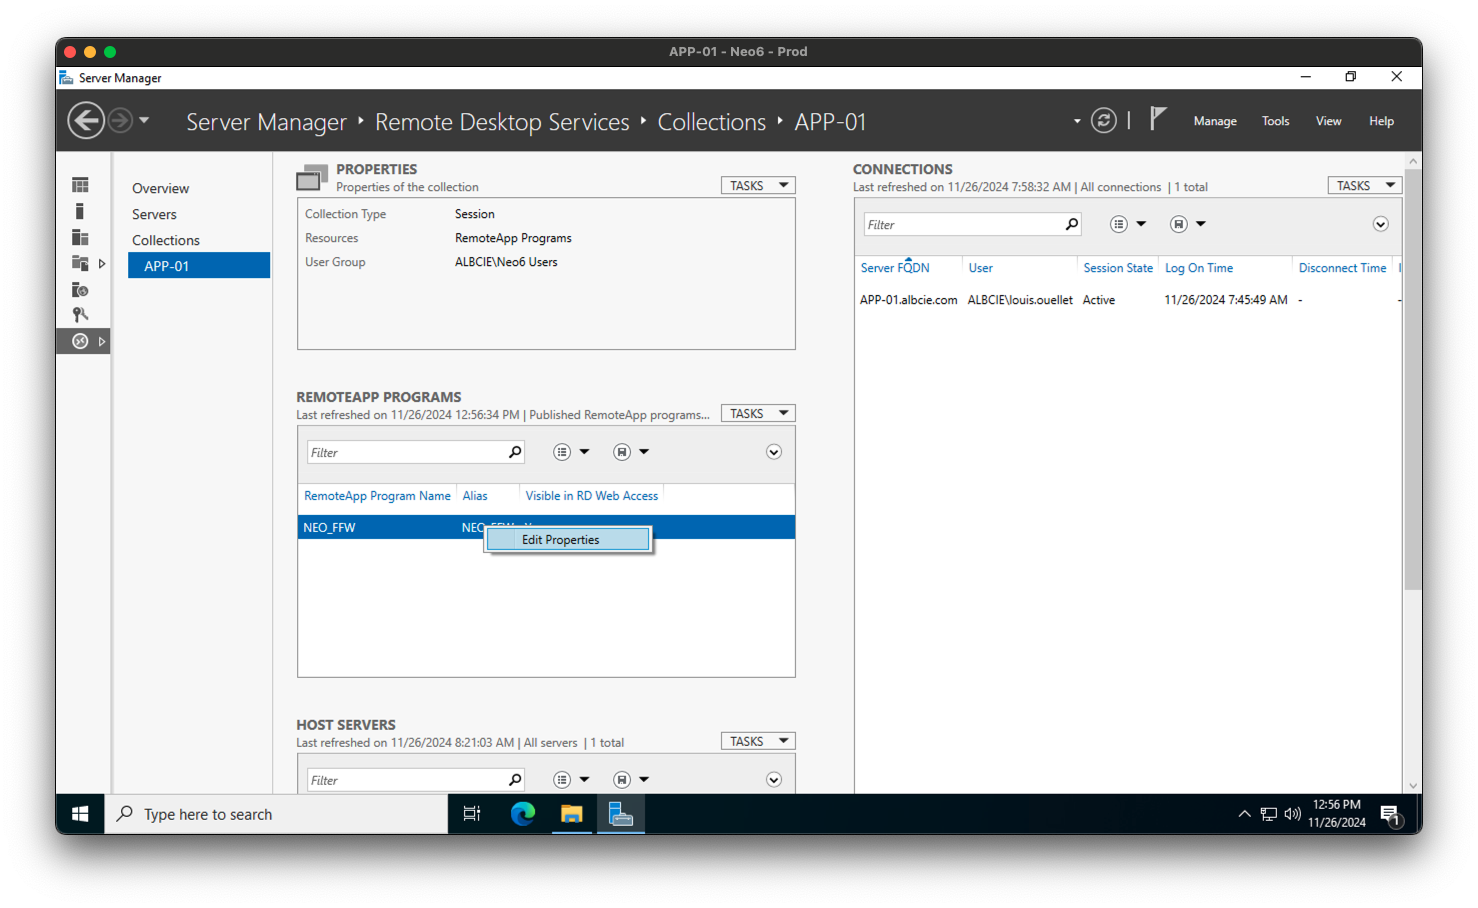Viewport: 1478px width, 908px height.
Task: Choose Edit Properties from the context menu
Action: (x=559, y=539)
